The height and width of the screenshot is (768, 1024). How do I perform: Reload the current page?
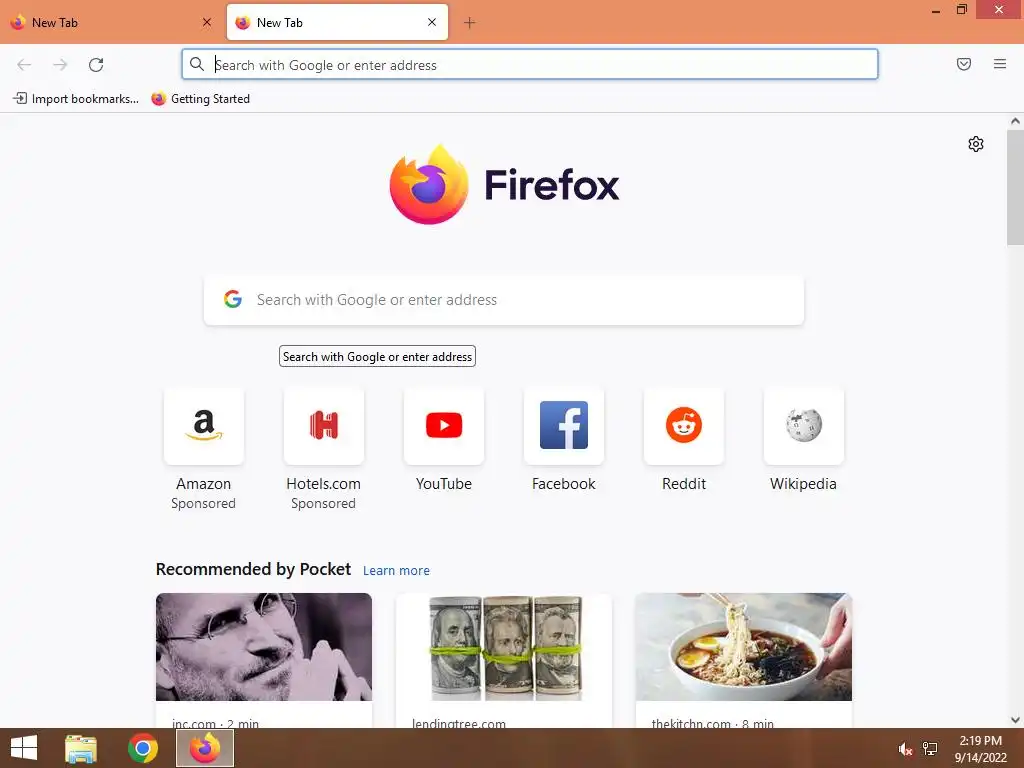[x=96, y=65]
